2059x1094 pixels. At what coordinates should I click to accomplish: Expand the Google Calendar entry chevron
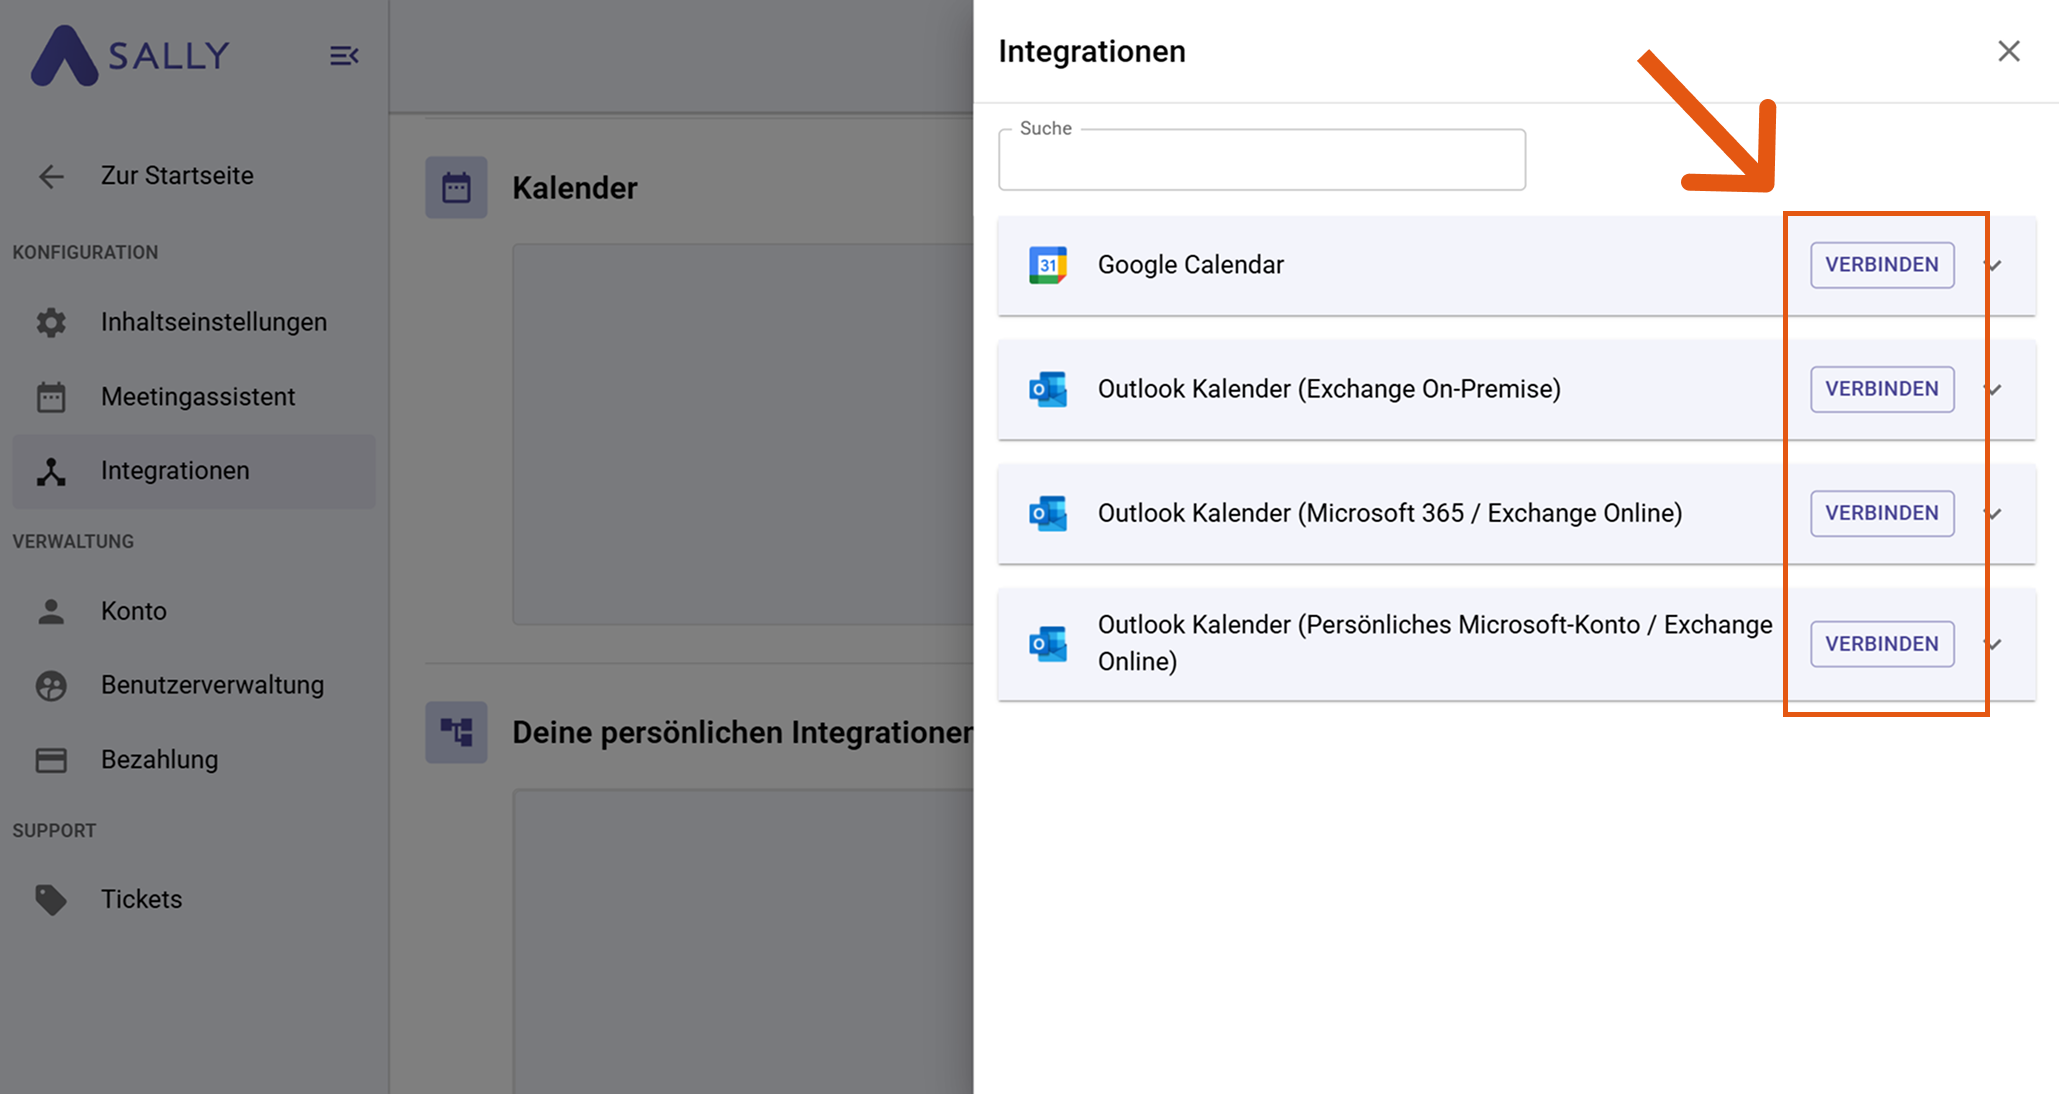tap(1994, 265)
